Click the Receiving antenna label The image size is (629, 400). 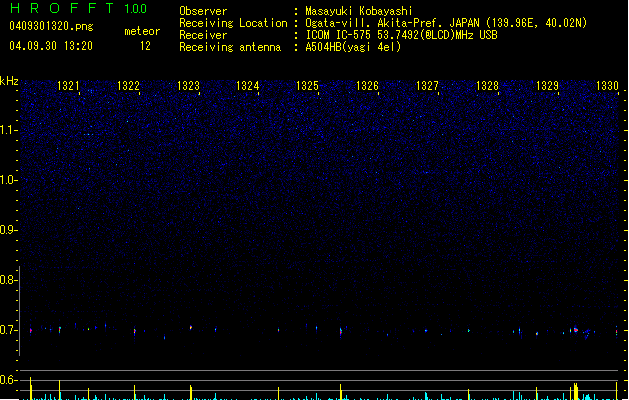click(230, 47)
